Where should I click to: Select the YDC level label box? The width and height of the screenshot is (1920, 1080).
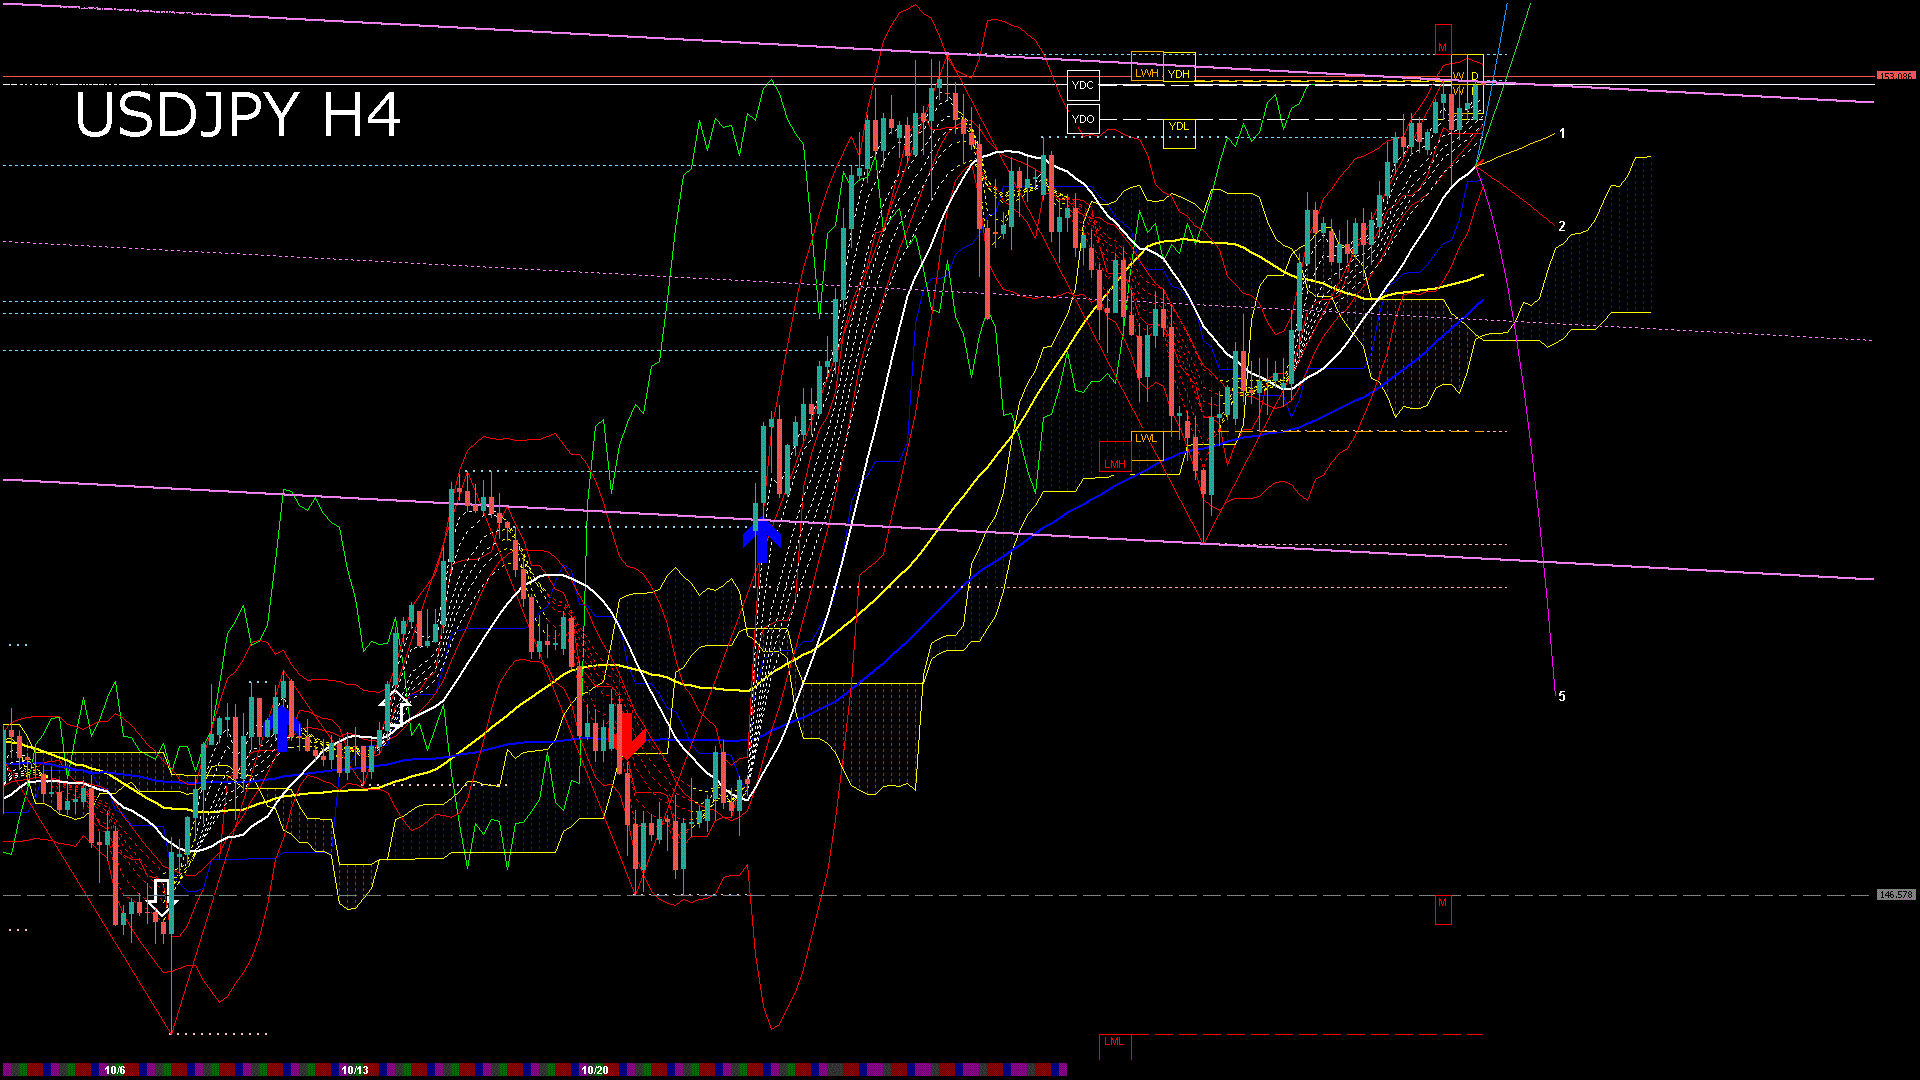coord(1083,86)
